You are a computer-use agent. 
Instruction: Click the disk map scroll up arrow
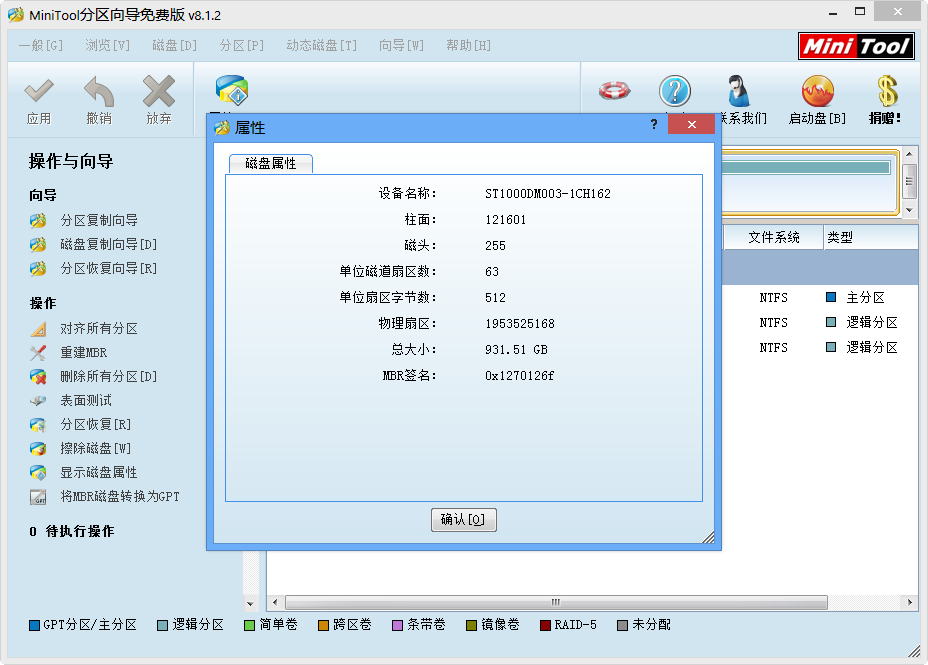(x=910, y=154)
